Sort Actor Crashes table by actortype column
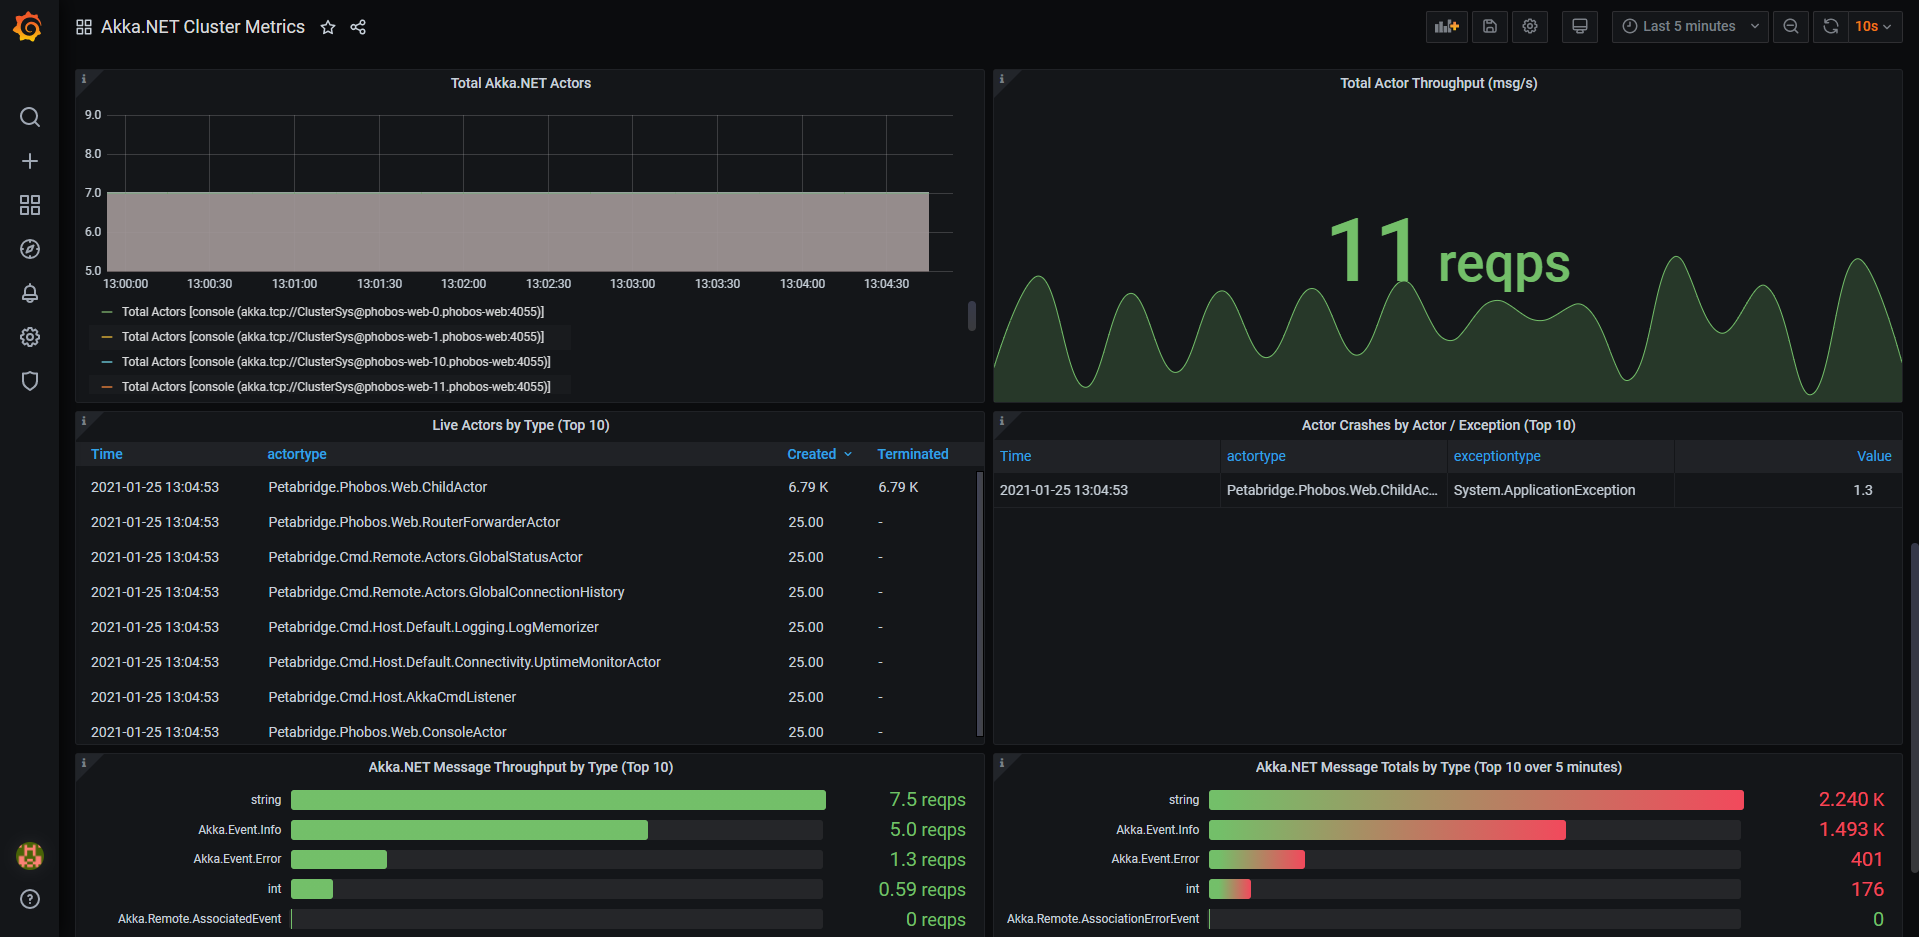Viewport: 1919px width, 937px height. pos(1256,456)
